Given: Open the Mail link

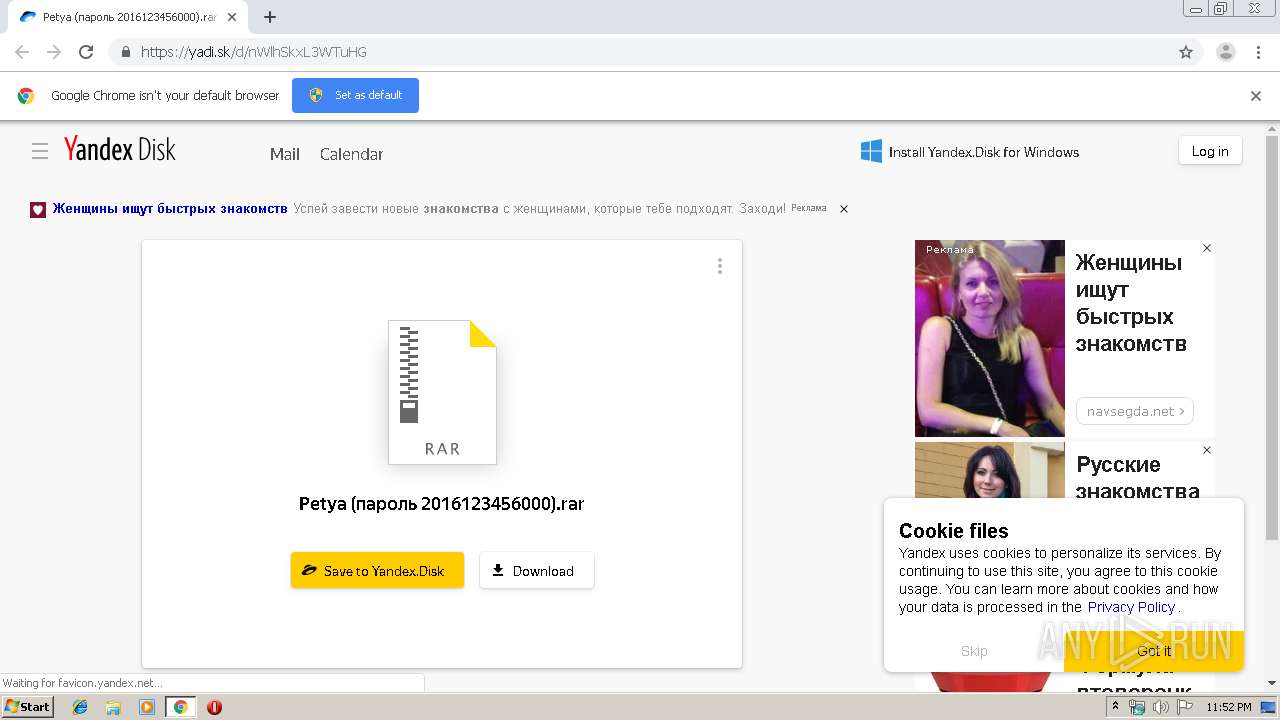Looking at the screenshot, I should coord(285,154).
